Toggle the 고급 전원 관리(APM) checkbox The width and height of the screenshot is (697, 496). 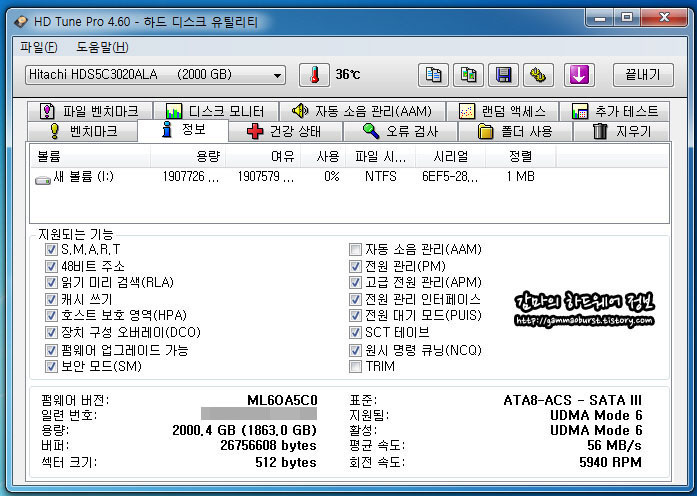355,283
